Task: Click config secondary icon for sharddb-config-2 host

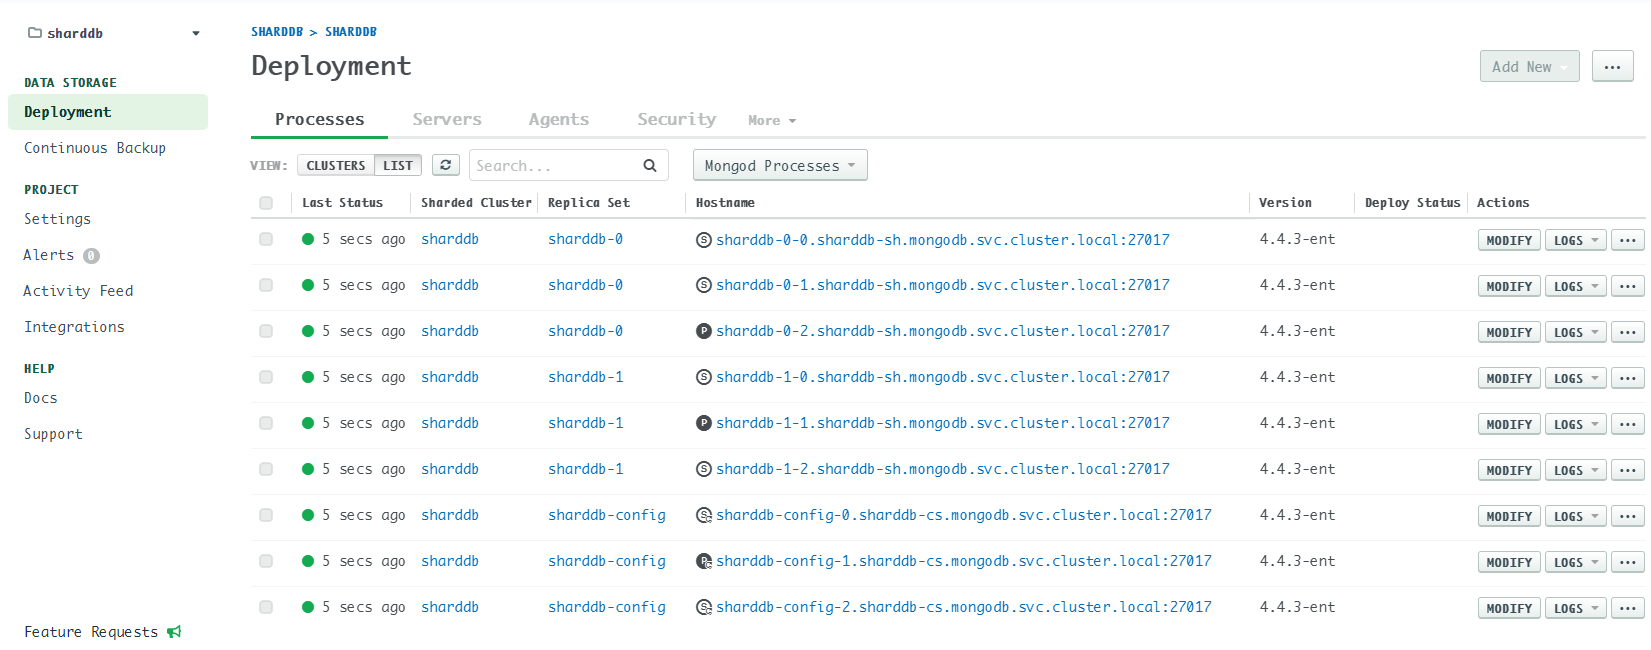Action: 704,607
